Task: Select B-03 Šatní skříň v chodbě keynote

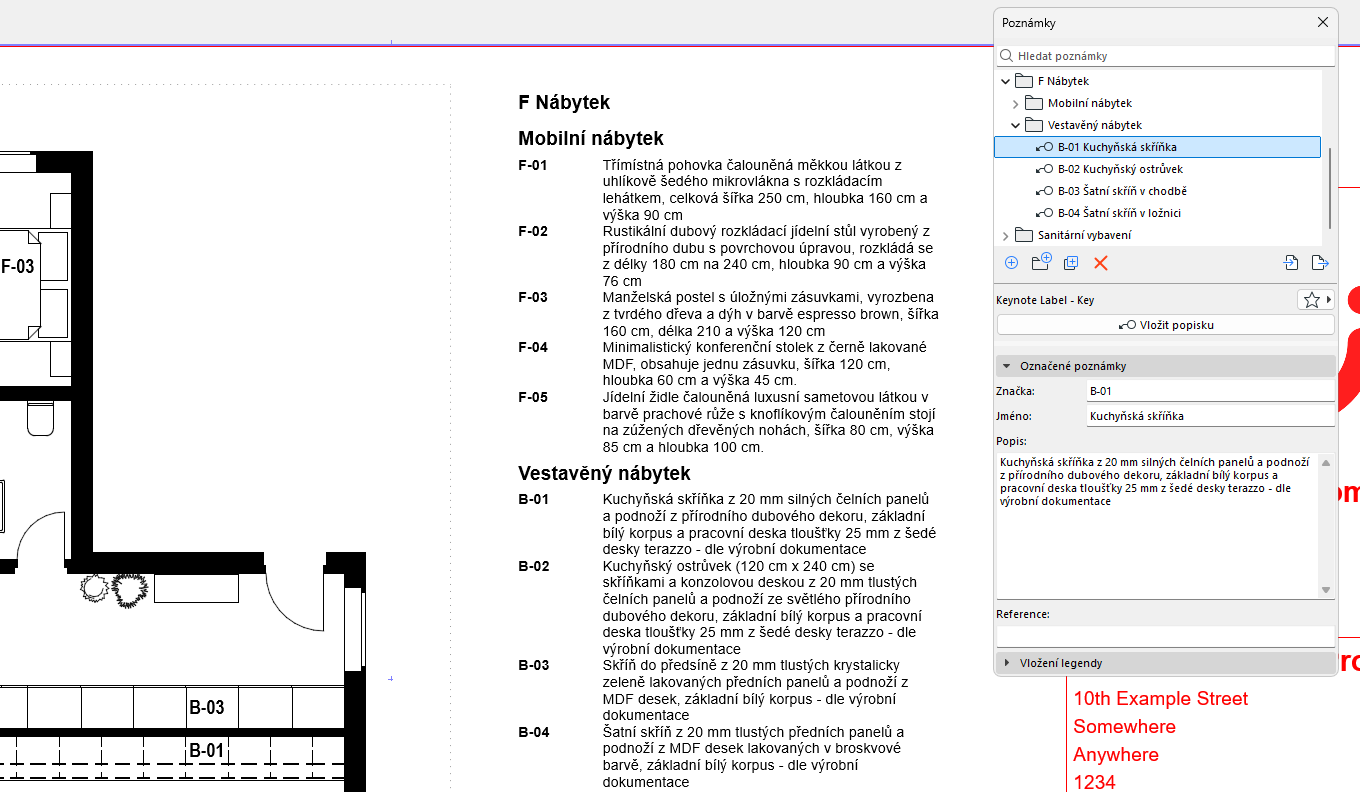Action: (1122, 191)
